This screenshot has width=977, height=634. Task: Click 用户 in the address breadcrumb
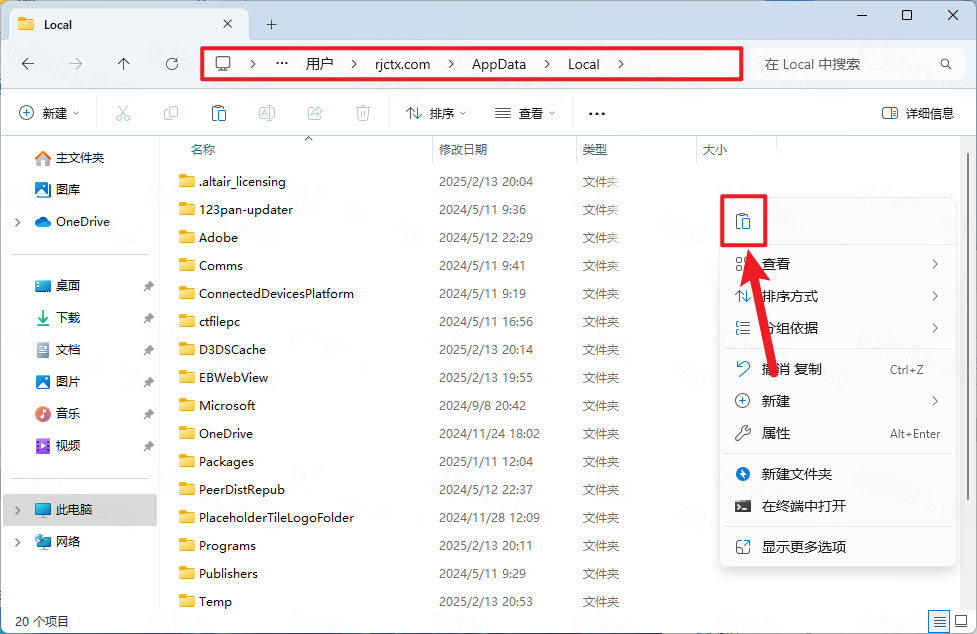(320, 64)
